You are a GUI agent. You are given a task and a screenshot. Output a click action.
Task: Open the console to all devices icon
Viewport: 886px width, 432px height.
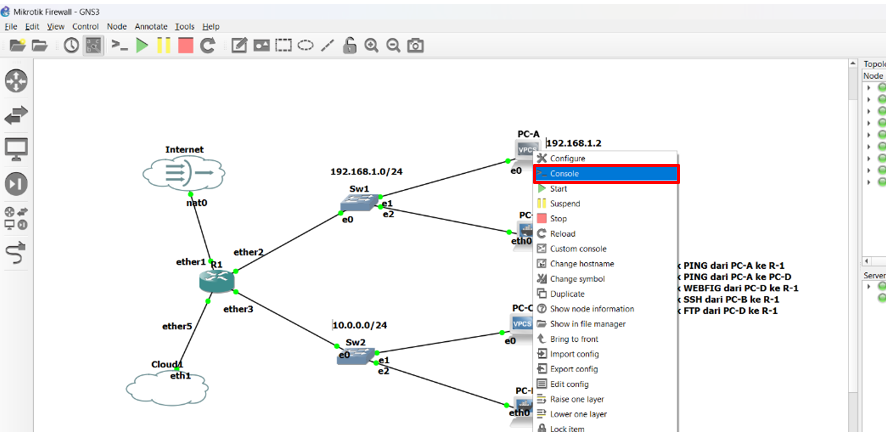point(119,45)
